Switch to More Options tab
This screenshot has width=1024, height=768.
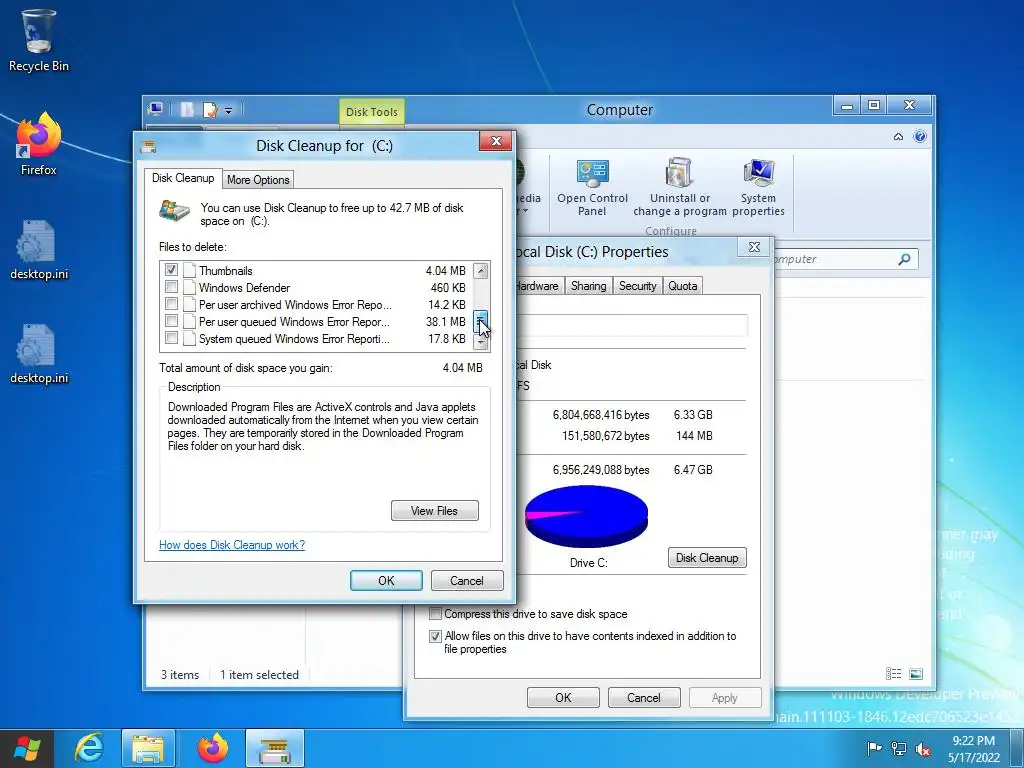[258, 180]
